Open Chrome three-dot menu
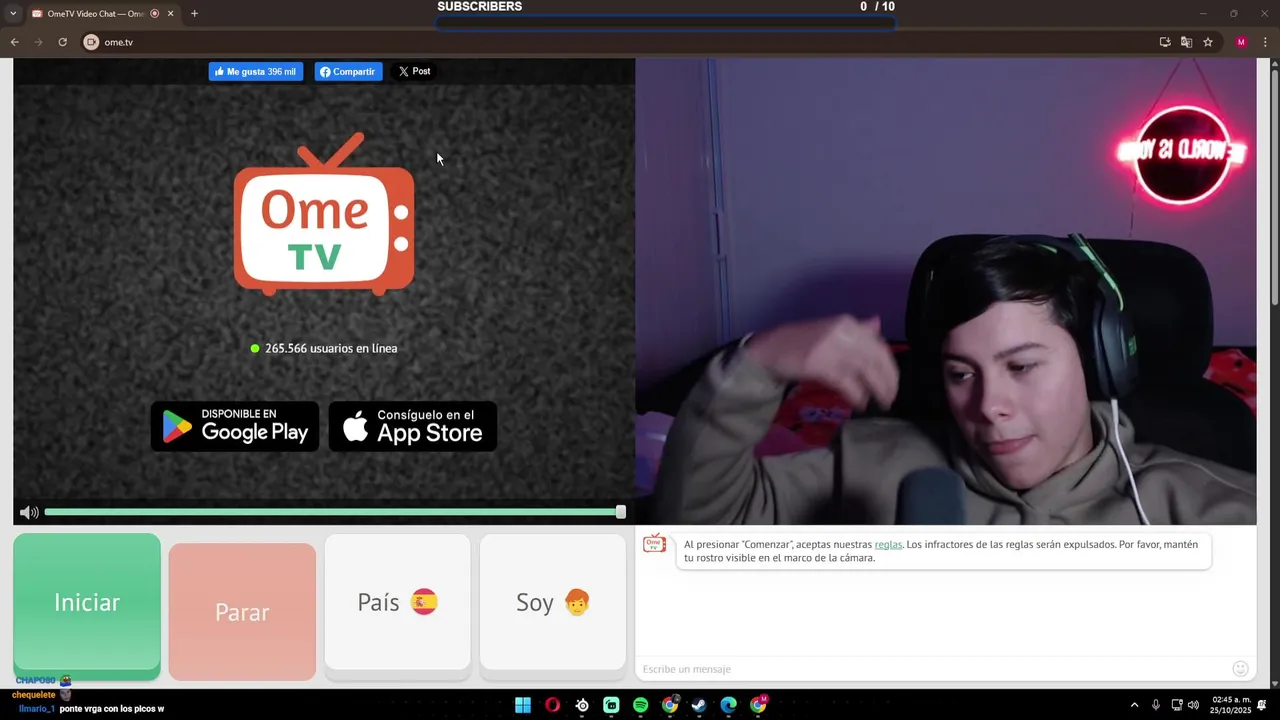This screenshot has width=1280, height=720. (1265, 42)
